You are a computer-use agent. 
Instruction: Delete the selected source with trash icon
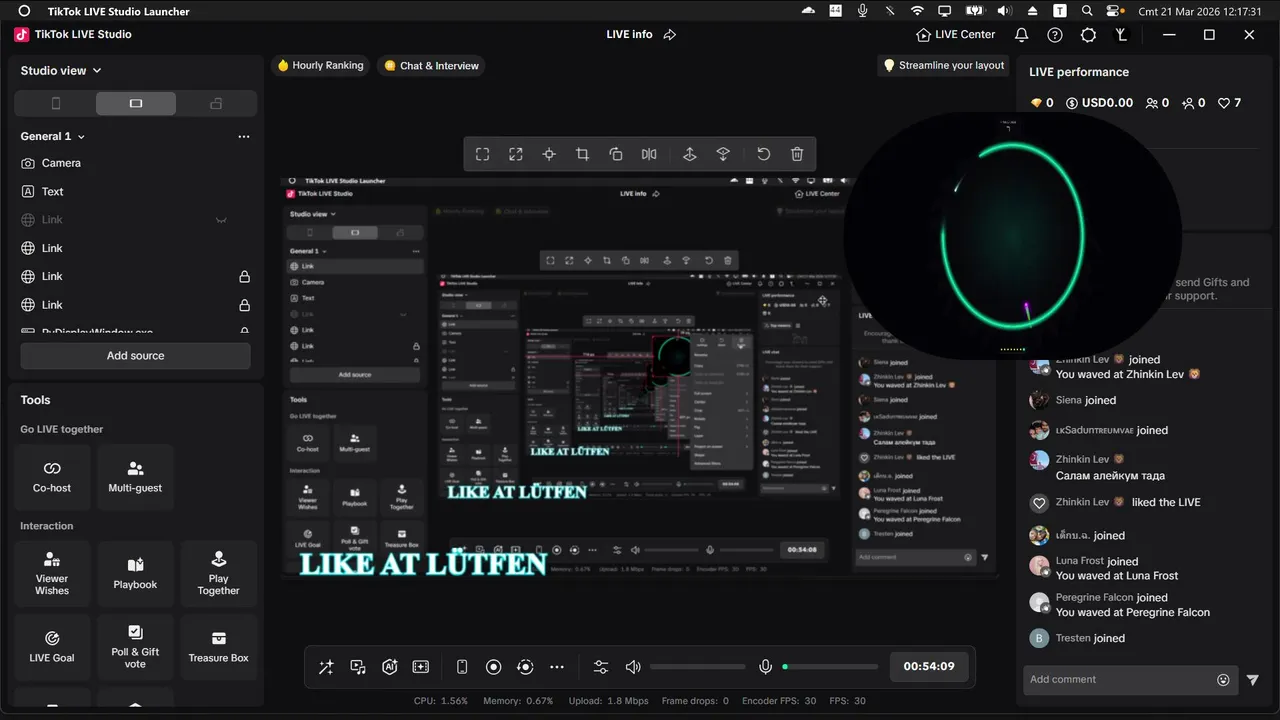pyautogui.click(x=797, y=154)
